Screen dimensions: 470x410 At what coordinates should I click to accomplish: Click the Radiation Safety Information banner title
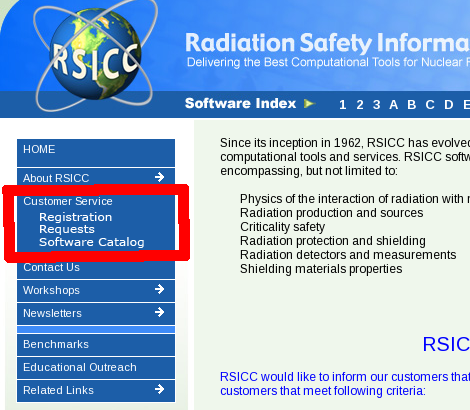[x=327, y=43]
